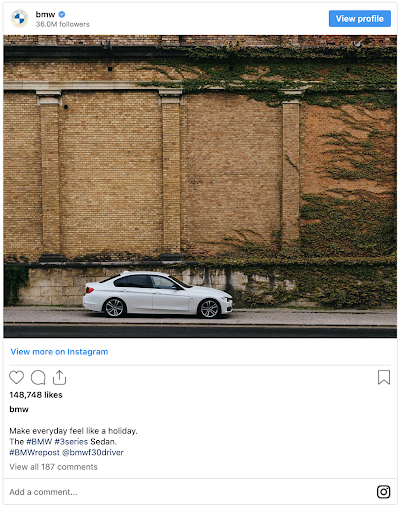405x512 pixels.
Task: Click the View profile button
Action: tap(360, 19)
